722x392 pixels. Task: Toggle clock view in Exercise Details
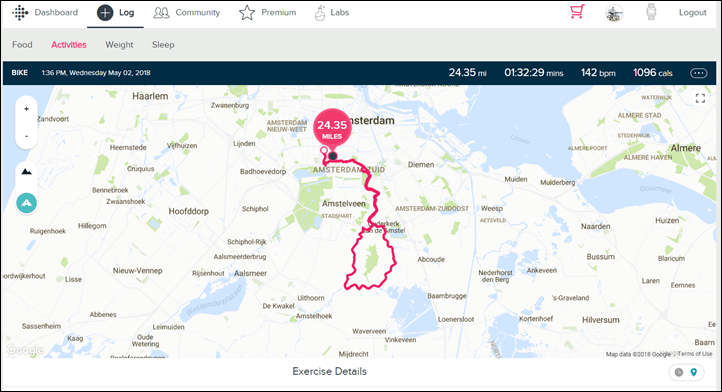pos(679,372)
